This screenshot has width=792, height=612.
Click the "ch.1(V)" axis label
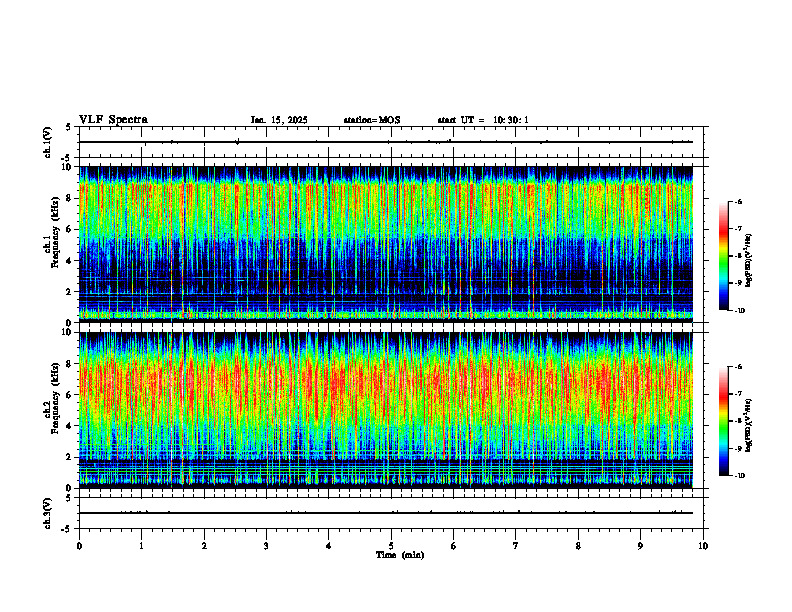pos(48,142)
